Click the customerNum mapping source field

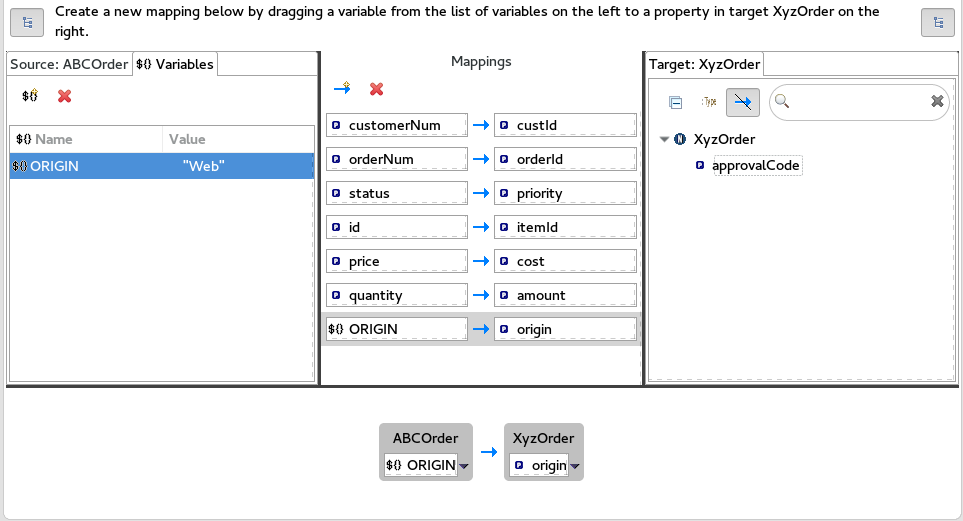397,125
